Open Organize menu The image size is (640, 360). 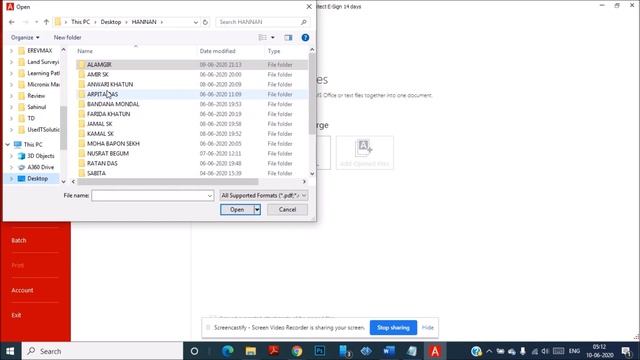coord(25,38)
